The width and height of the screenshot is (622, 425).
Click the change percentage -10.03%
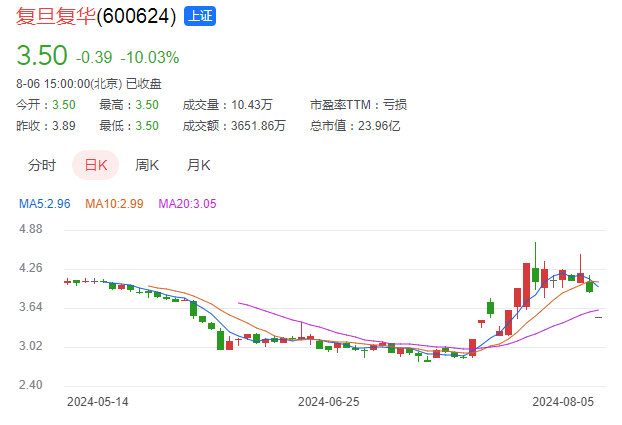pyautogui.click(x=150, y=58)
